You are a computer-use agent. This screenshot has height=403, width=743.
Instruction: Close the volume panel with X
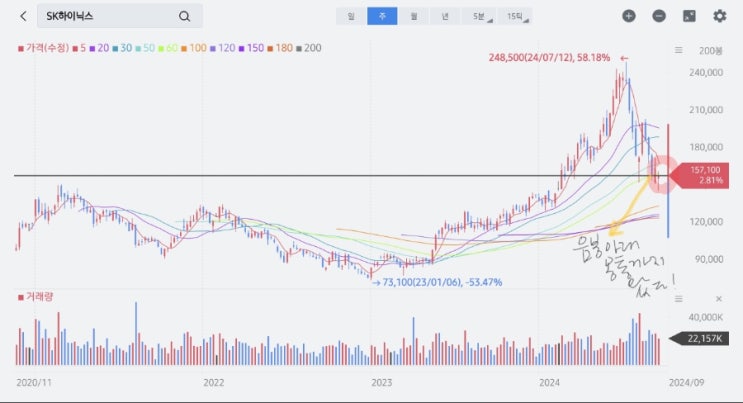tap(719, 299)
